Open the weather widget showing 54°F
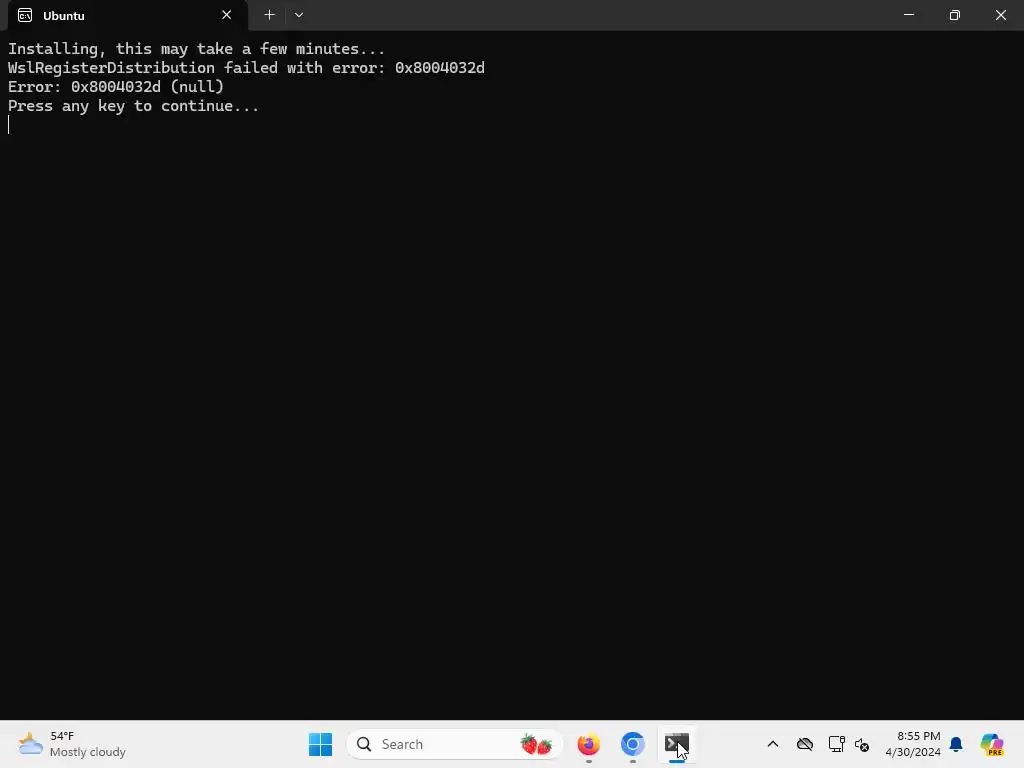This screenshot has height=768, width=1024. (x=72, y=744)
